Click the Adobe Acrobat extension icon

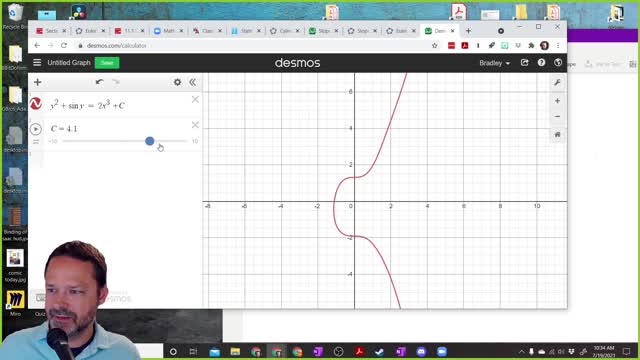(x=464, y=46)
